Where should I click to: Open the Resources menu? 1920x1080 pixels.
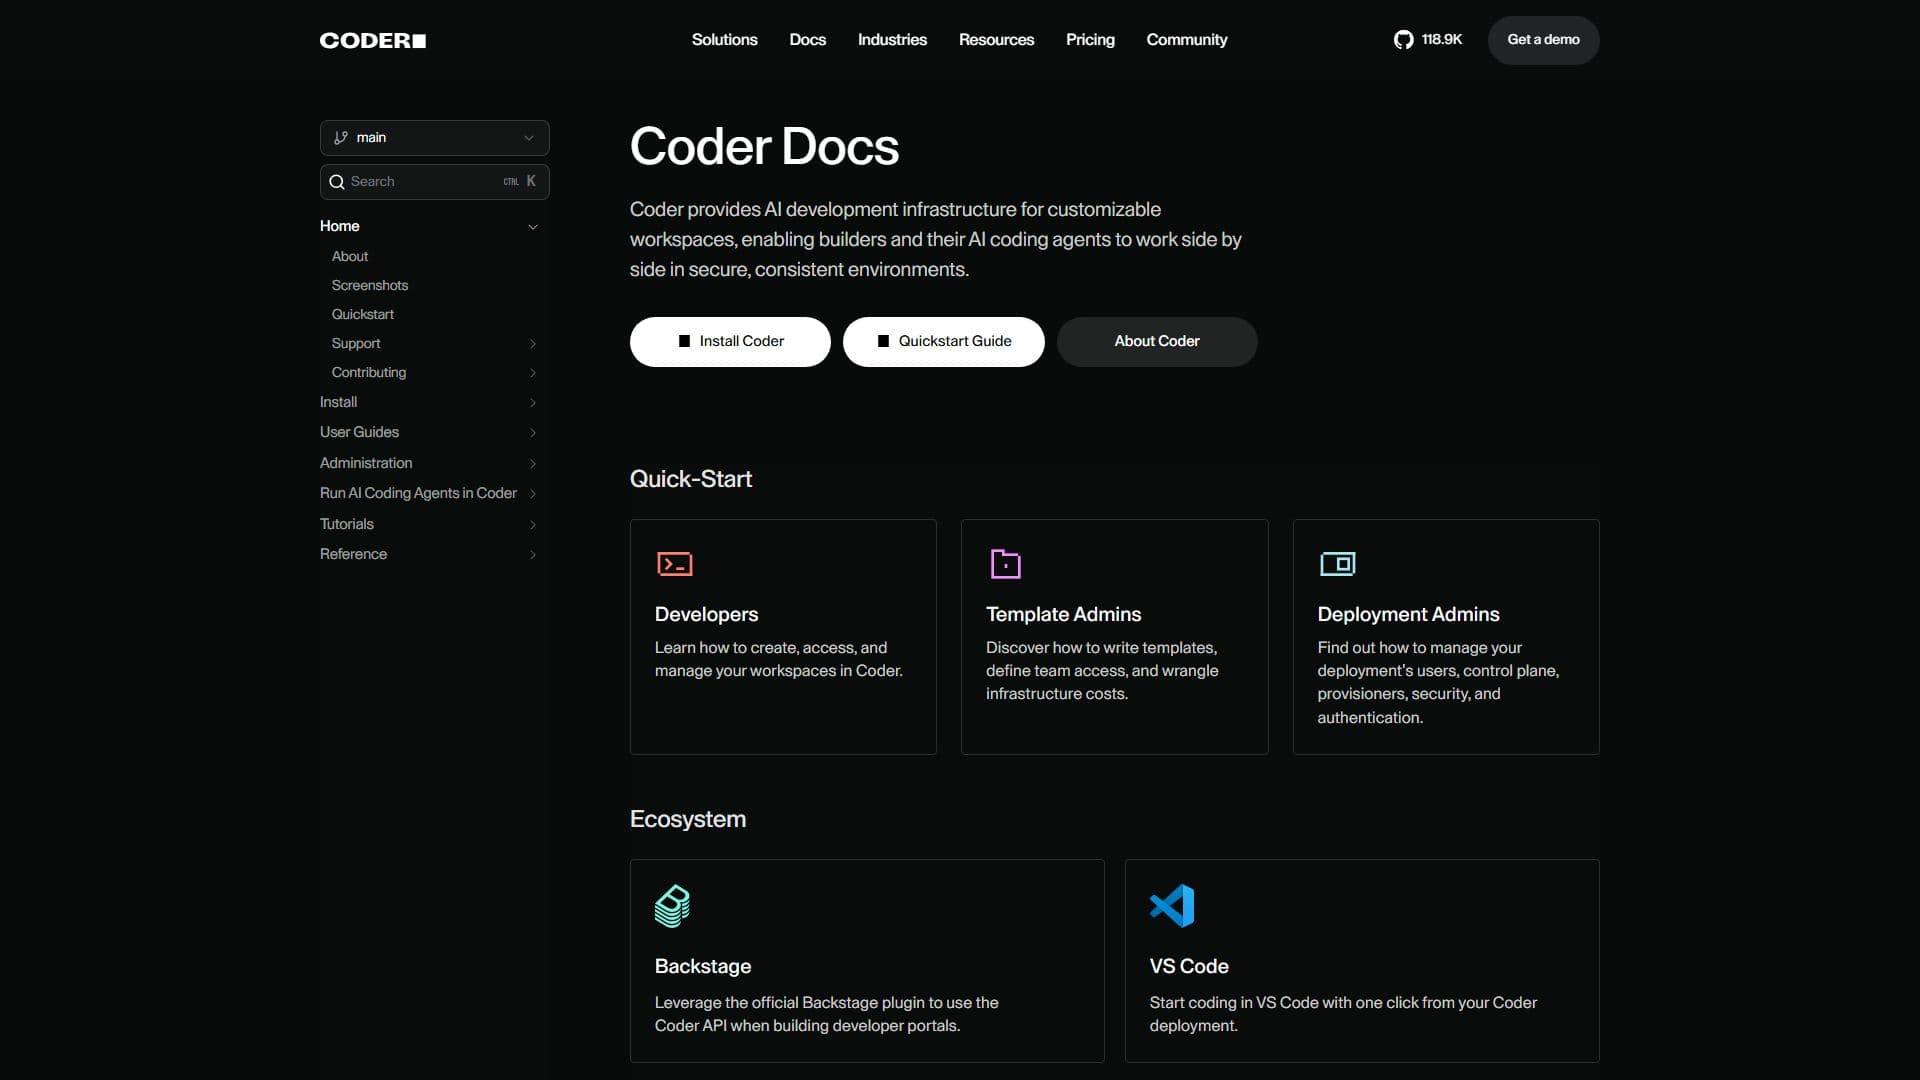(x=996, y=40)
